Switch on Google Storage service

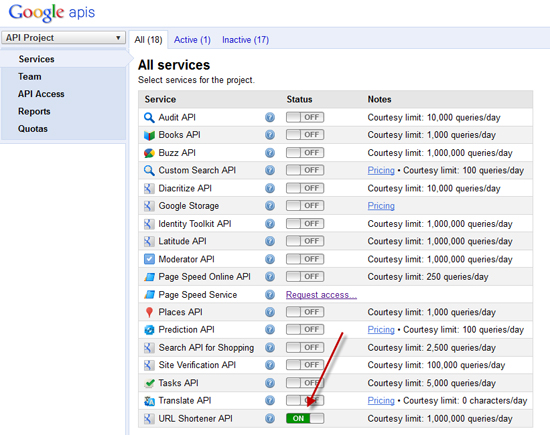tap(305, 206)
